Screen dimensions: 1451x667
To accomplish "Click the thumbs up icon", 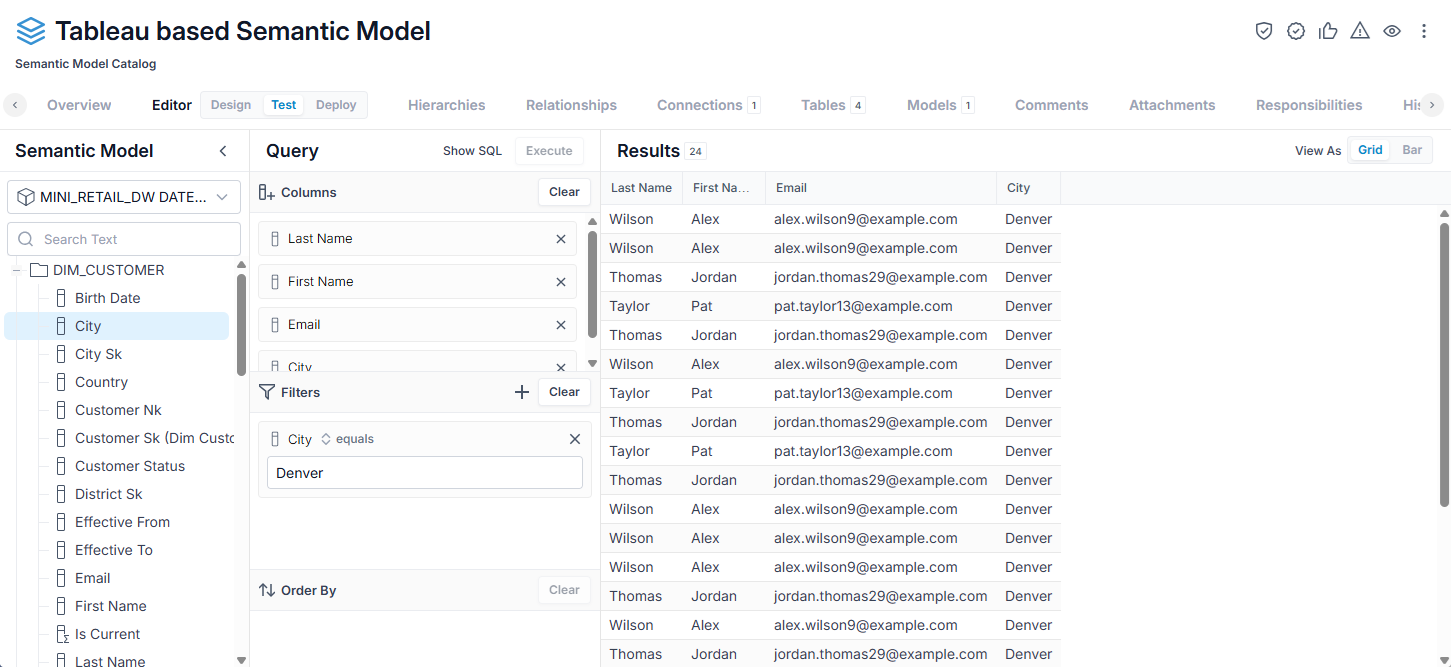I will point(1328,31).
